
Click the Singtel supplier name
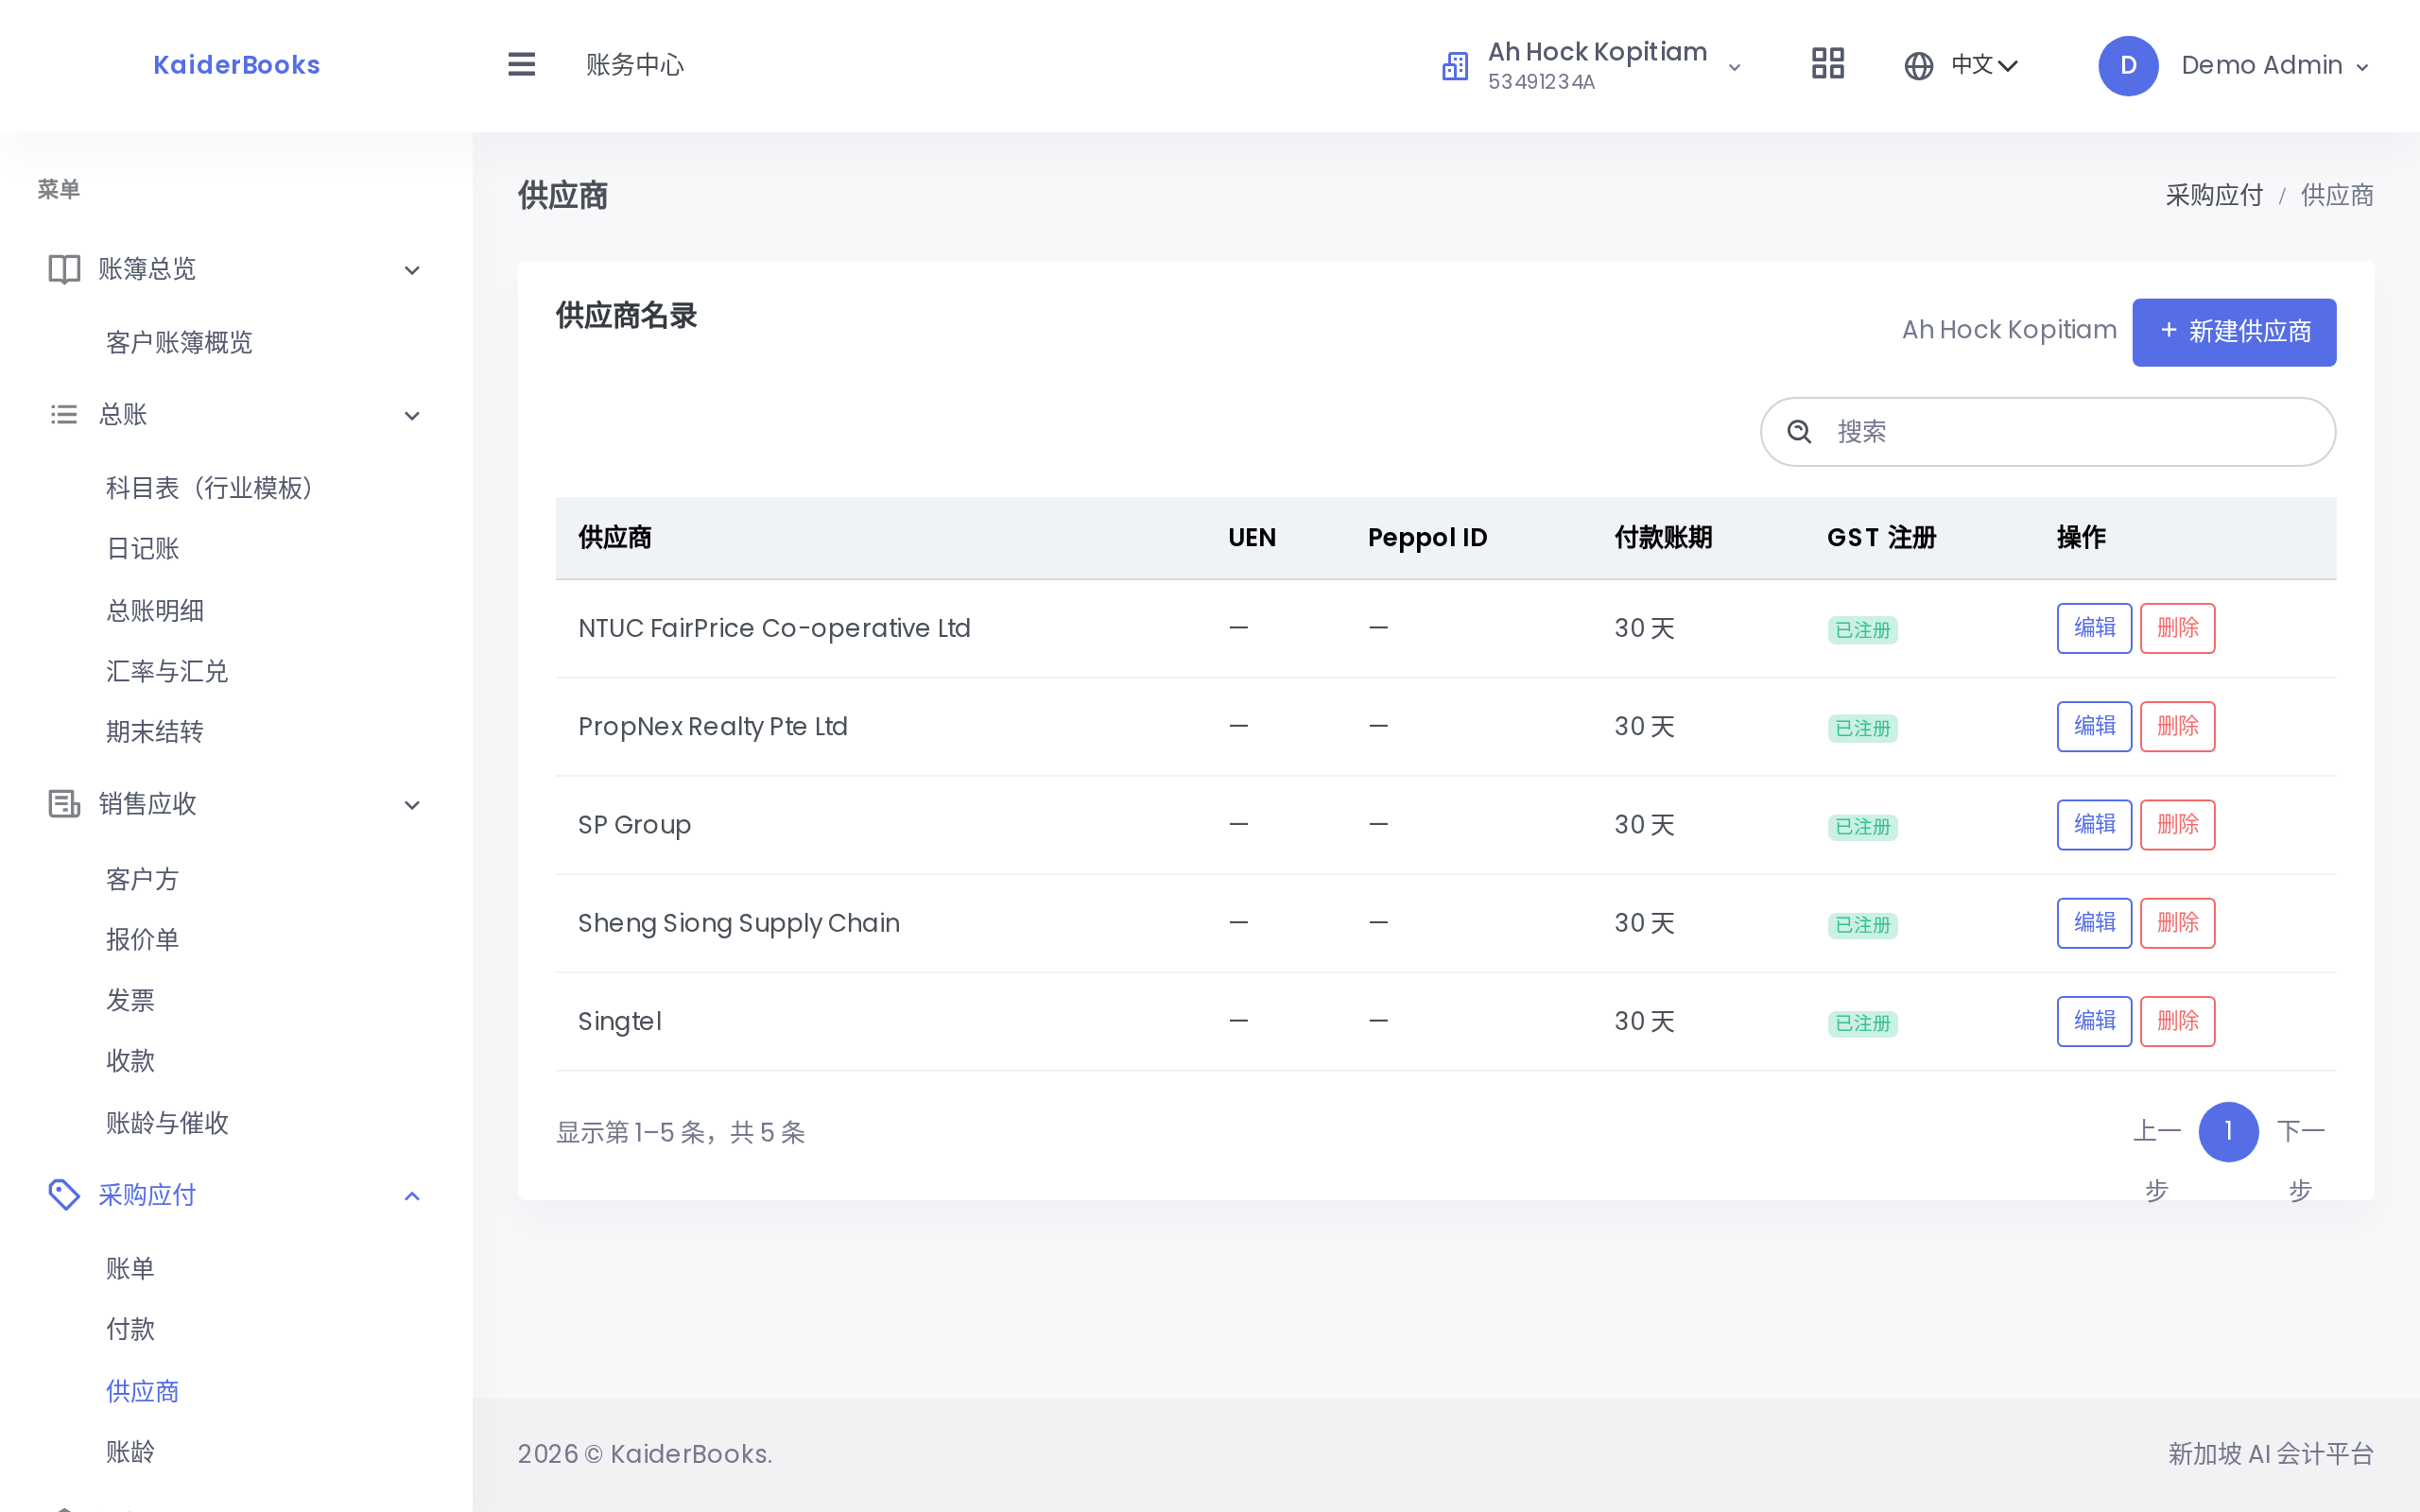tap(620, 1021)
